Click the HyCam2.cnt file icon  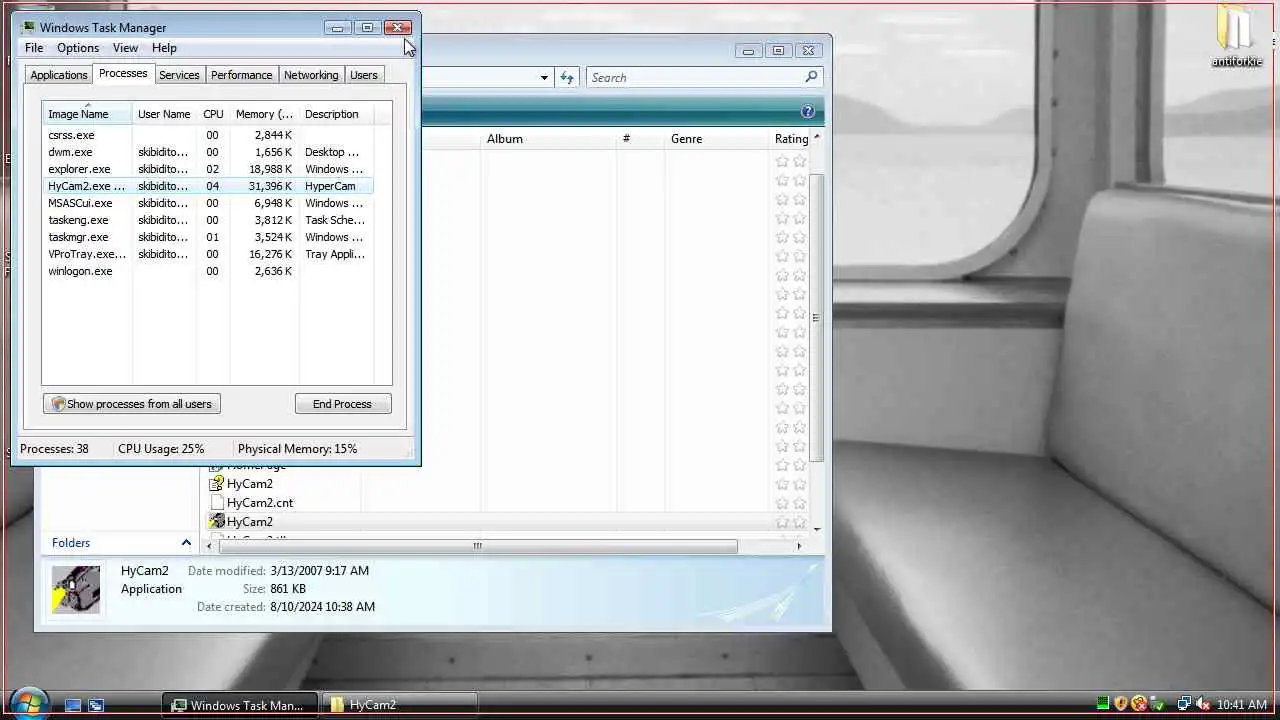[216, 503]
